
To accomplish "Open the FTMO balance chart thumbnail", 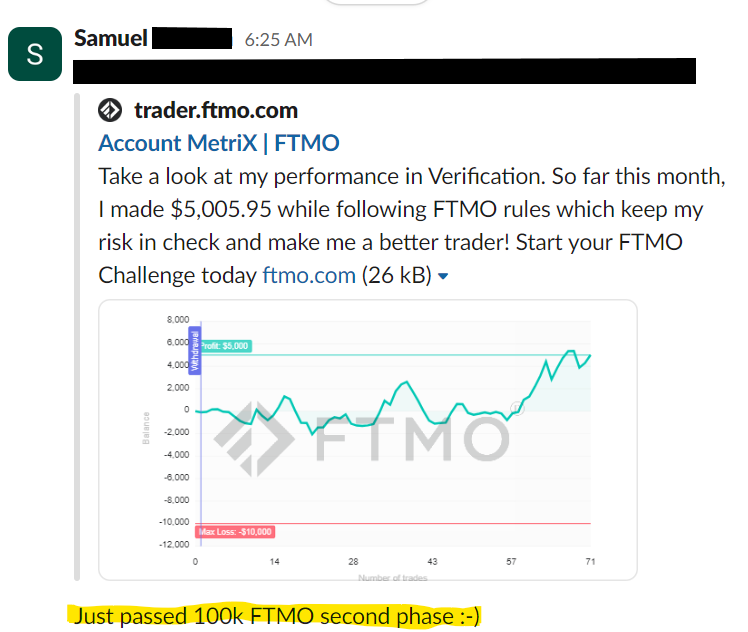I will [368, 440].
